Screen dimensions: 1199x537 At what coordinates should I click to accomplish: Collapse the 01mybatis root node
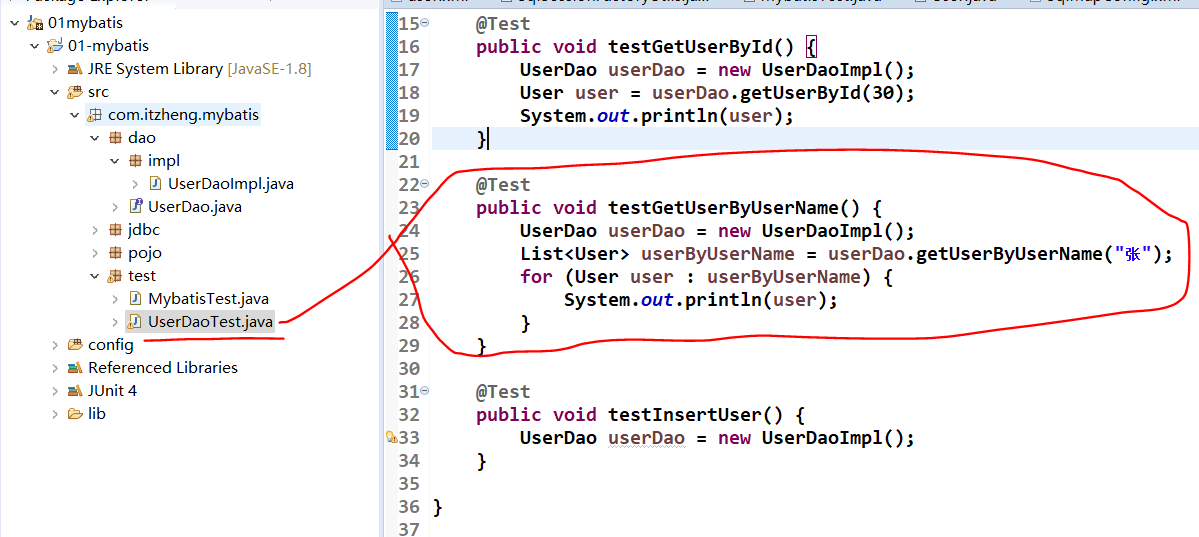[15, 23]
